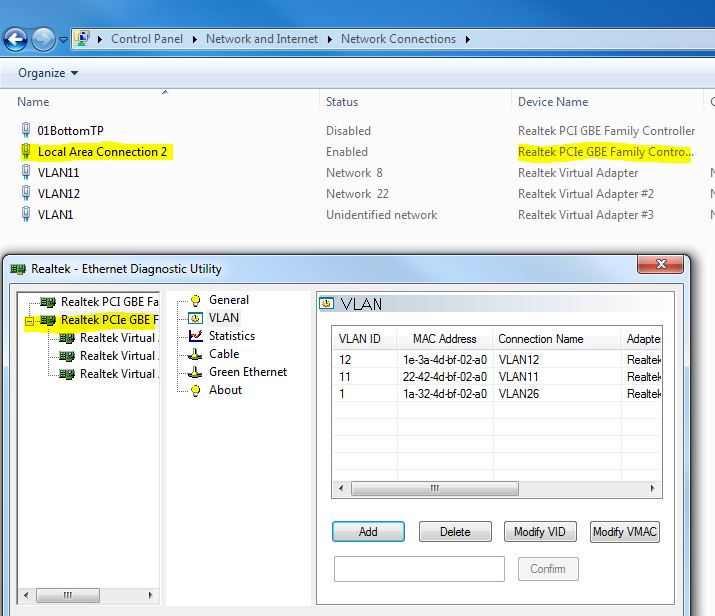Open the About page
The height and width of the screenshot is (616, 715).
pos(225,390)
